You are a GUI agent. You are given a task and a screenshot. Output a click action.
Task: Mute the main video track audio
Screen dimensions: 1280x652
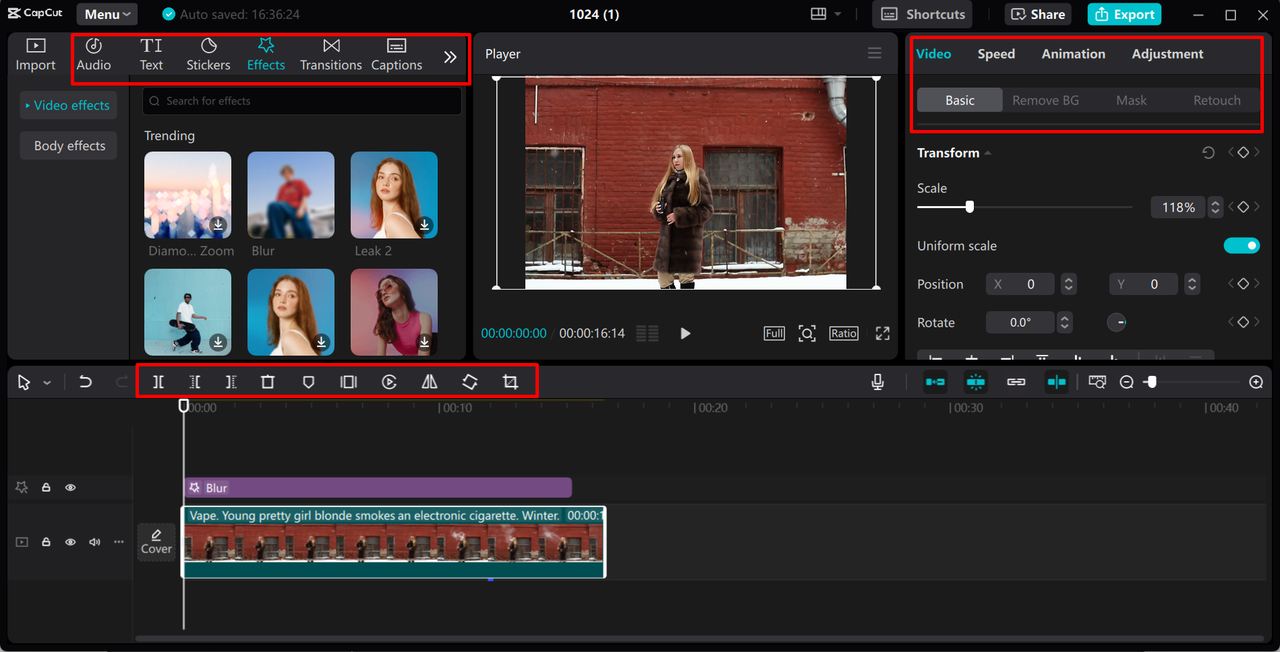(x=95, y=542)
